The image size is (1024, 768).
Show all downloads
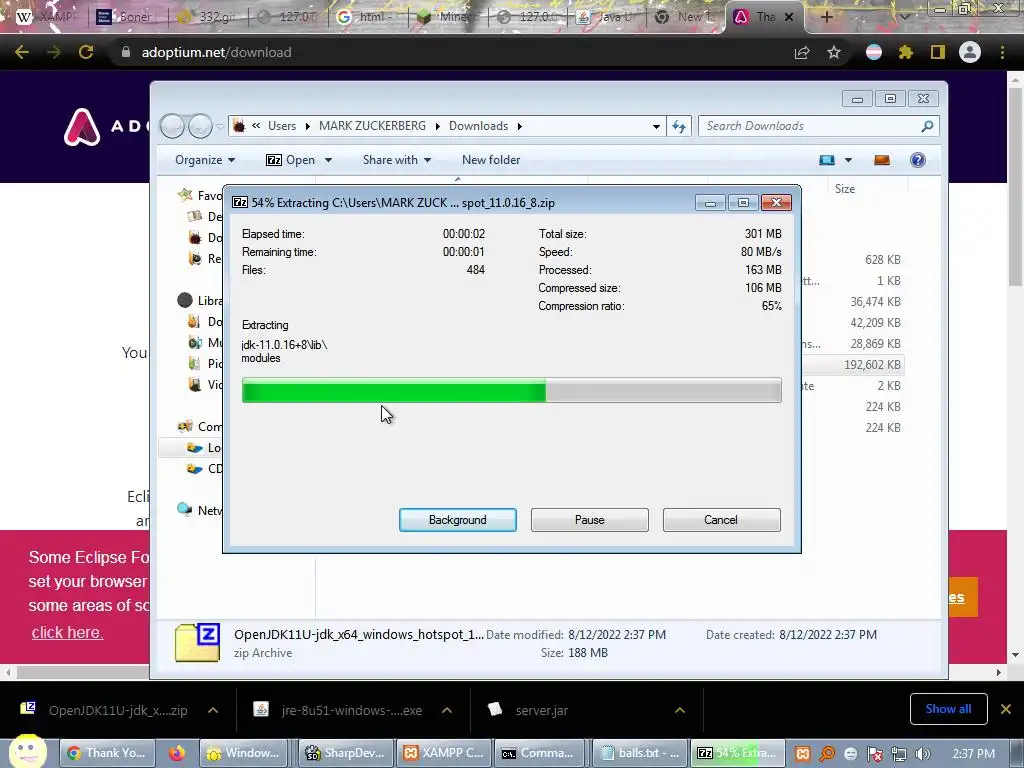pos(948,709)
